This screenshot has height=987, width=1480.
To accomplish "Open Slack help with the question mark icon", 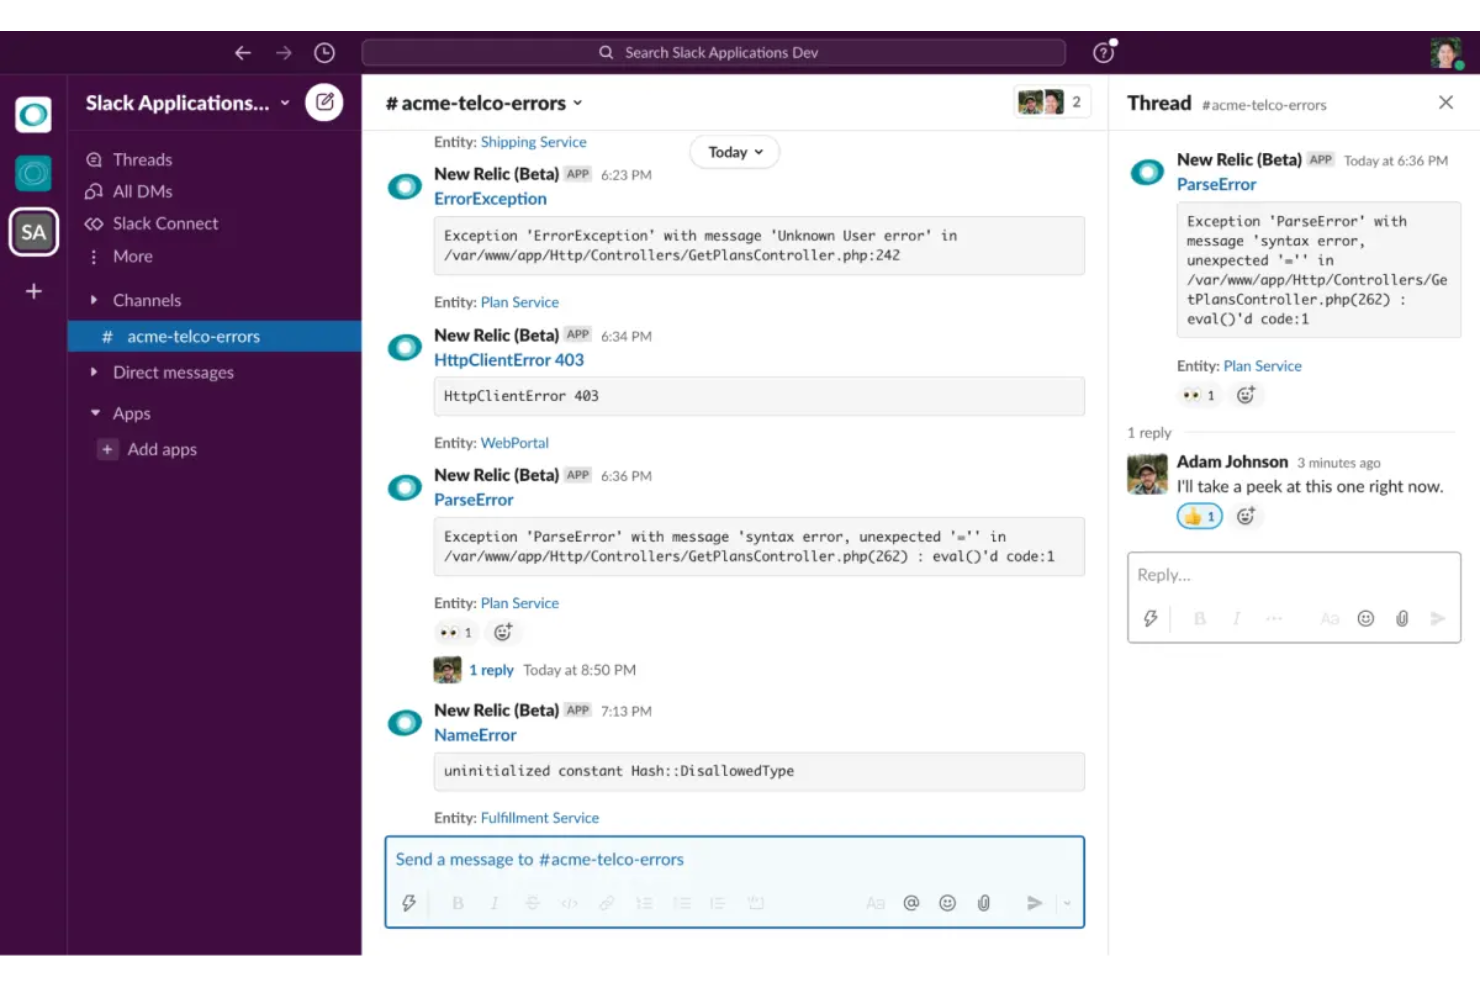I will pyautogui.click(x=1103, y=52).
